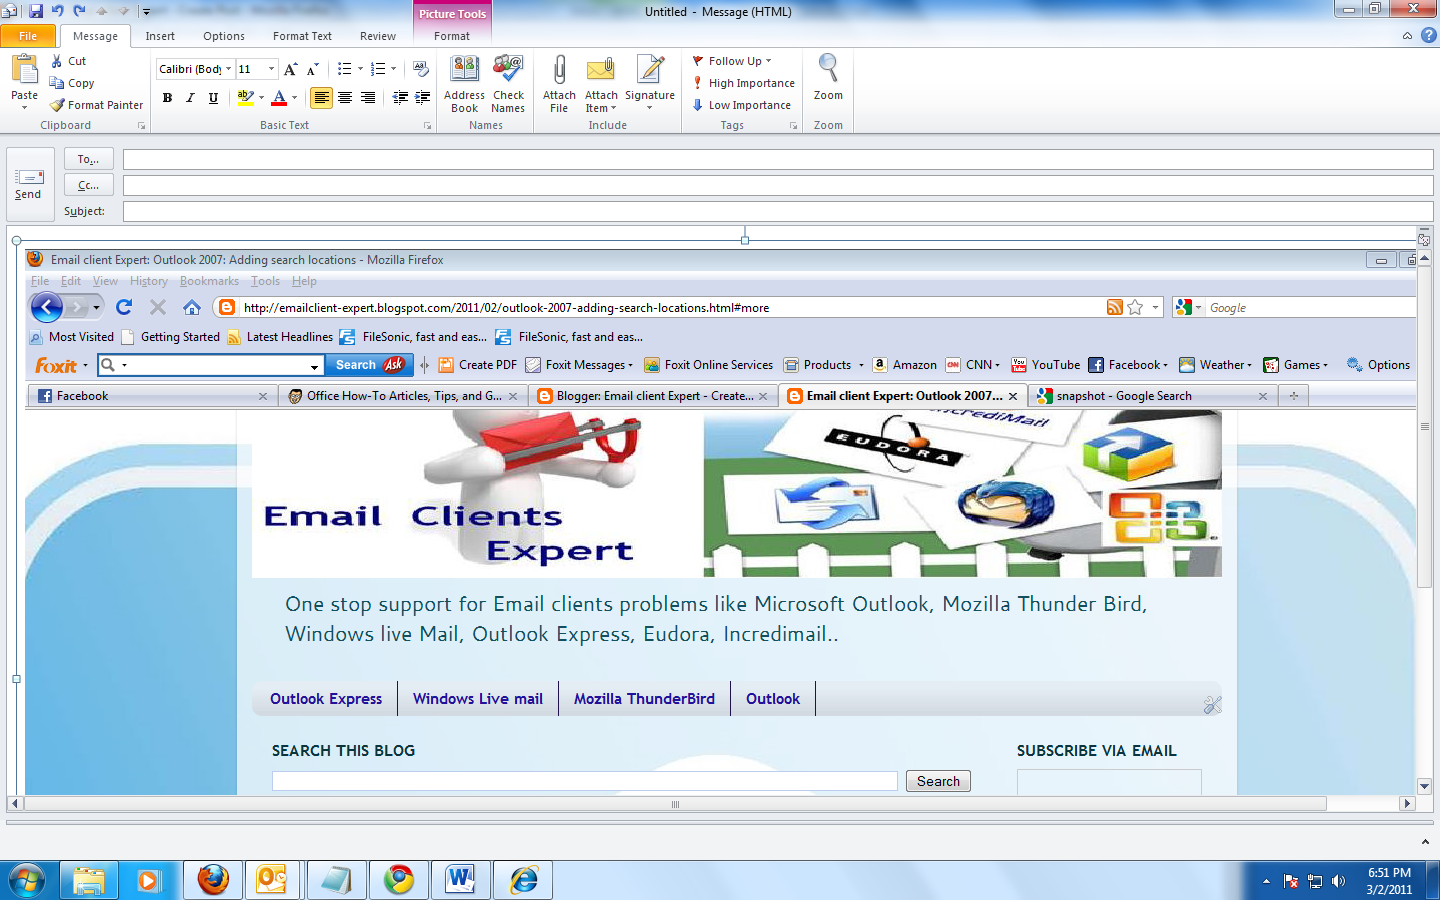Click Attach File paperclip icon

559,69
